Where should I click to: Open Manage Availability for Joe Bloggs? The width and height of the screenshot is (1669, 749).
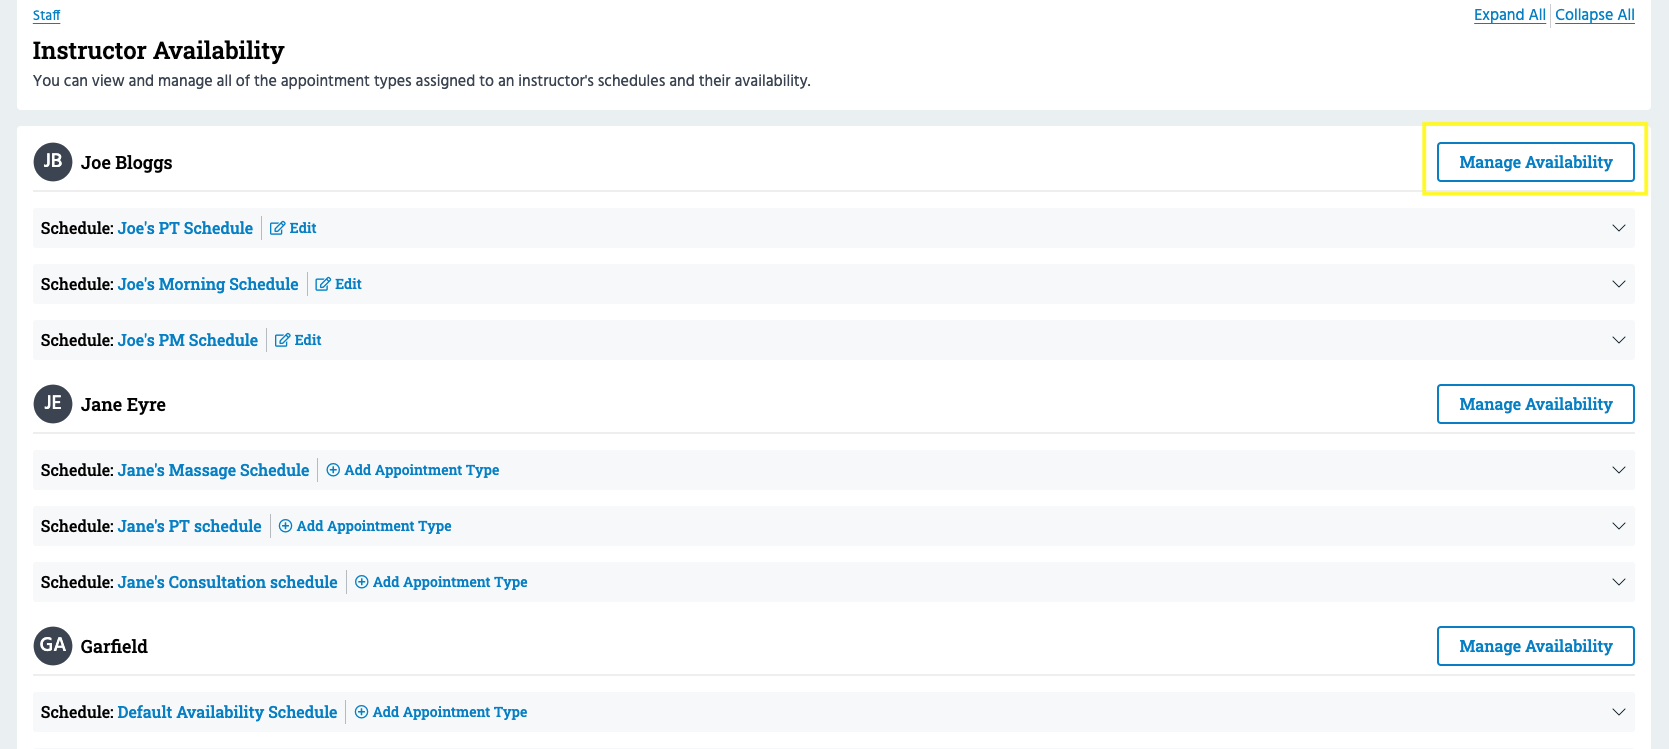pos(1535,162)
